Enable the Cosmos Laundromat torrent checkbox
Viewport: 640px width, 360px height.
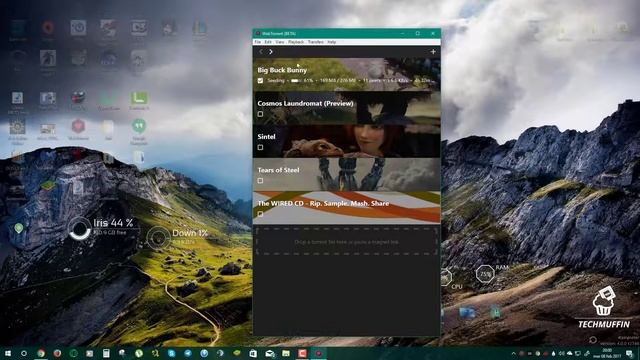click(x=260, y=114)
